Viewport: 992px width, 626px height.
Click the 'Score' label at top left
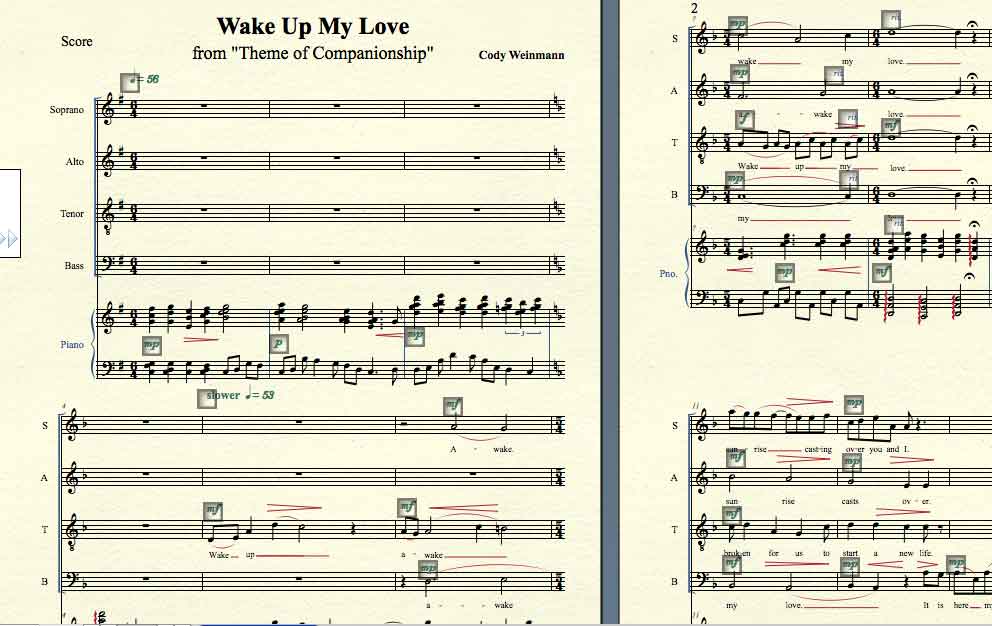coord(77,42)
